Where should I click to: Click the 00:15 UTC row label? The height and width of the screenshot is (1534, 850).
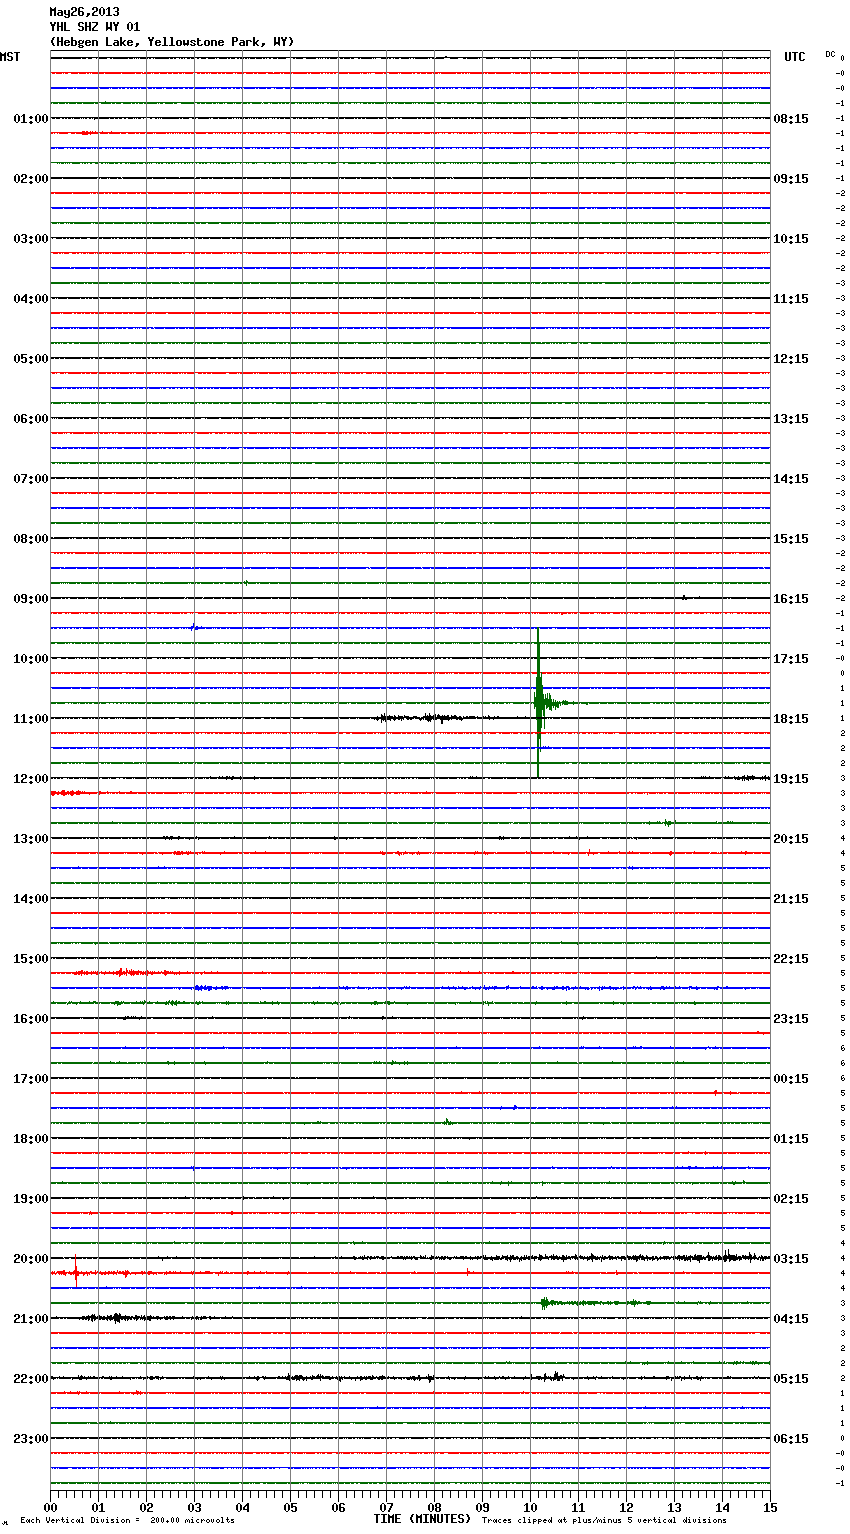pyautogui.click(x=791, y=1079)
